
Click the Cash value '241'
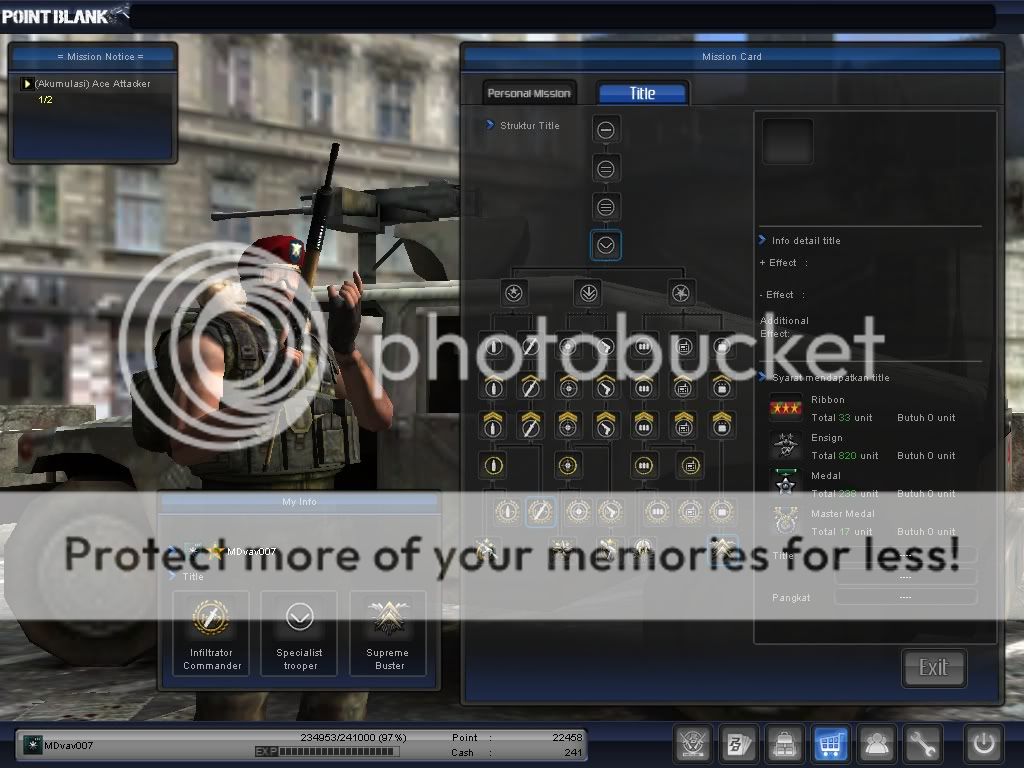click(573, 752)
